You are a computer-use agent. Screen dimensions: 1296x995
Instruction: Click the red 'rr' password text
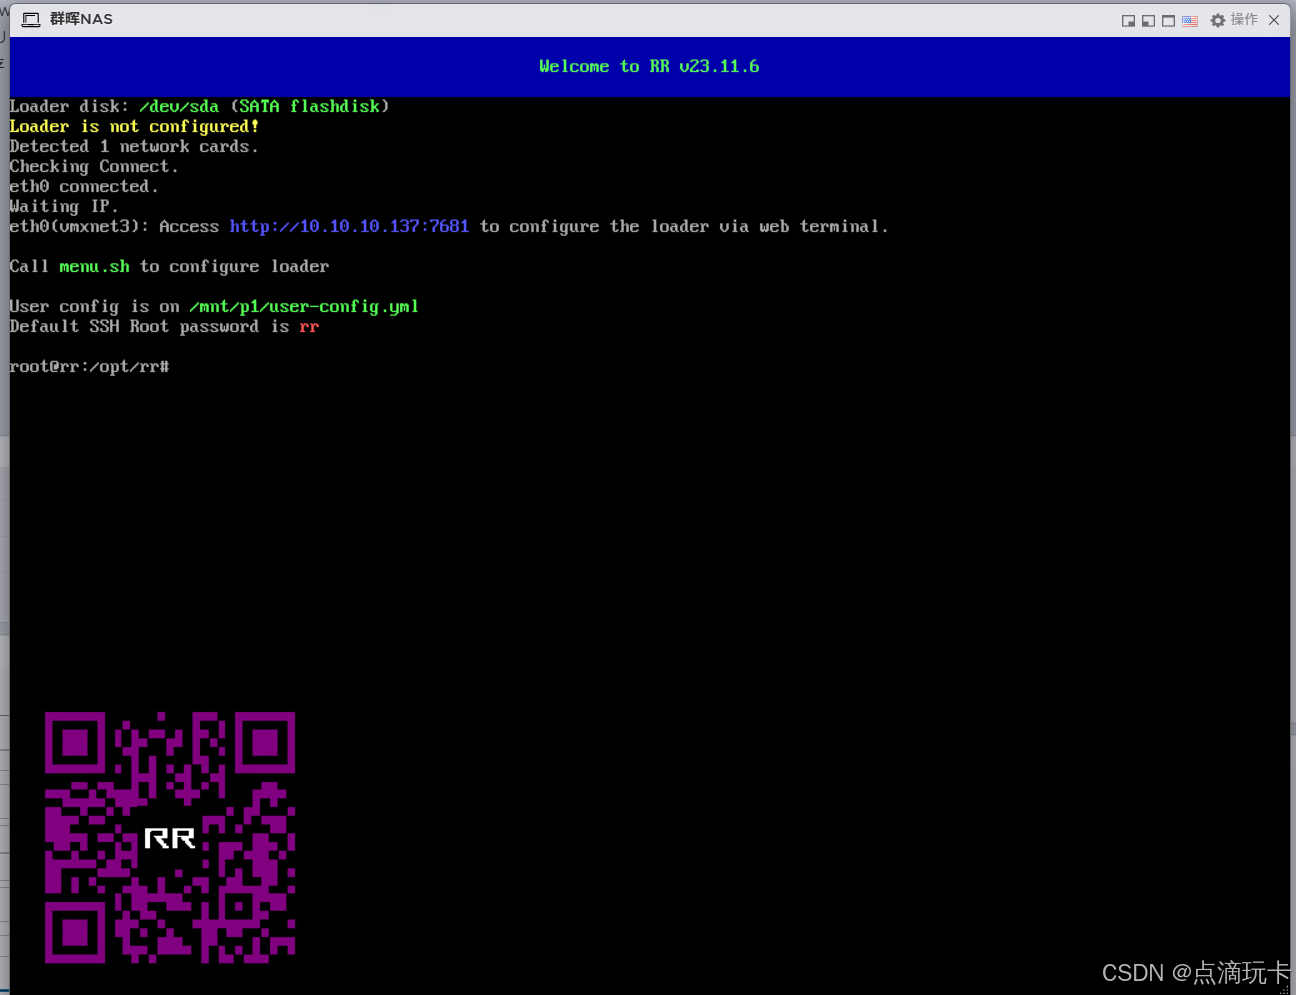(309, 327)
